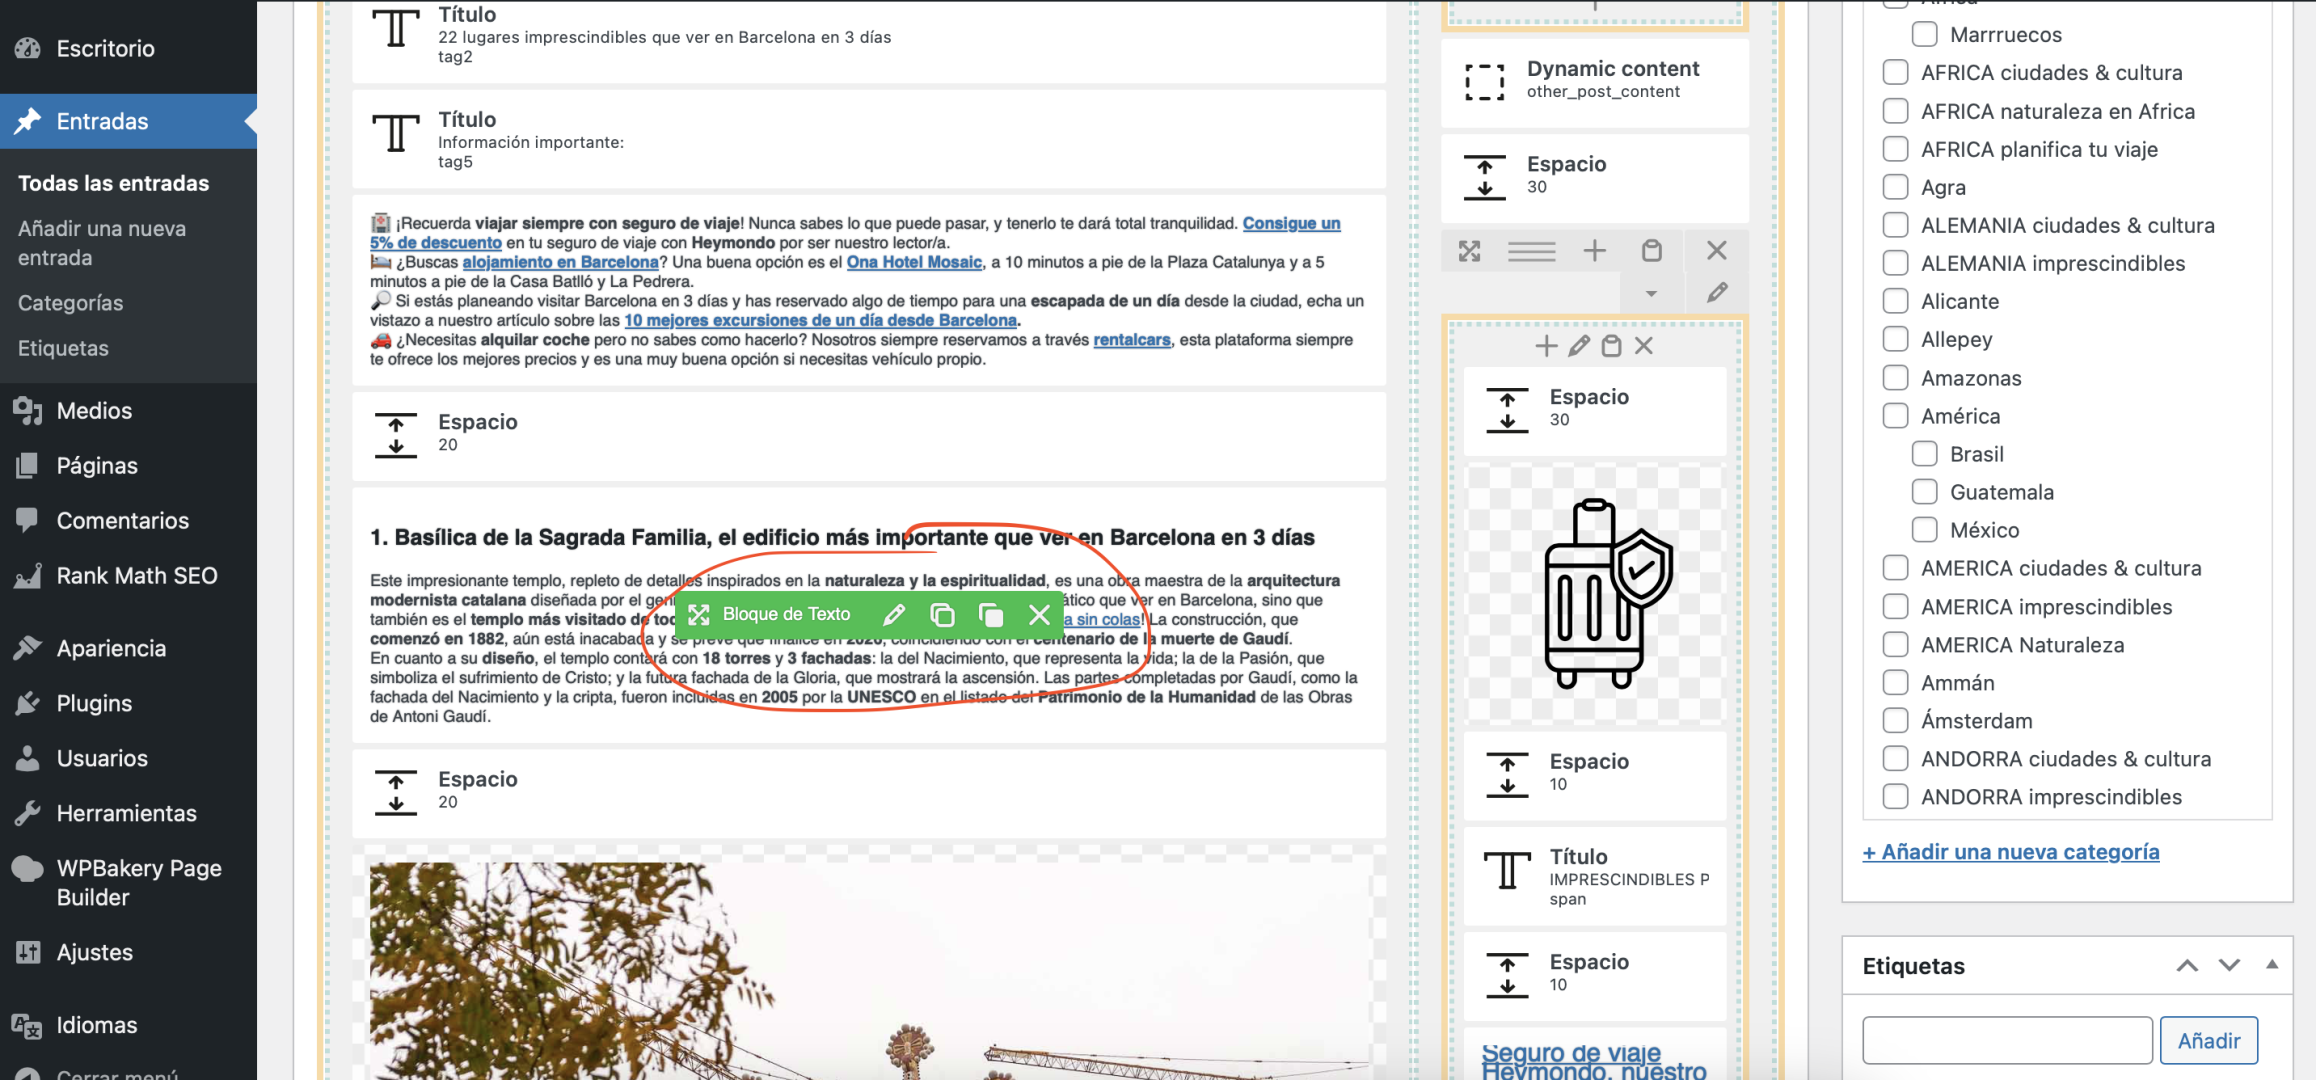Click the move handle icon in Bloque de Texto toolbar

(x=699, y=615)
